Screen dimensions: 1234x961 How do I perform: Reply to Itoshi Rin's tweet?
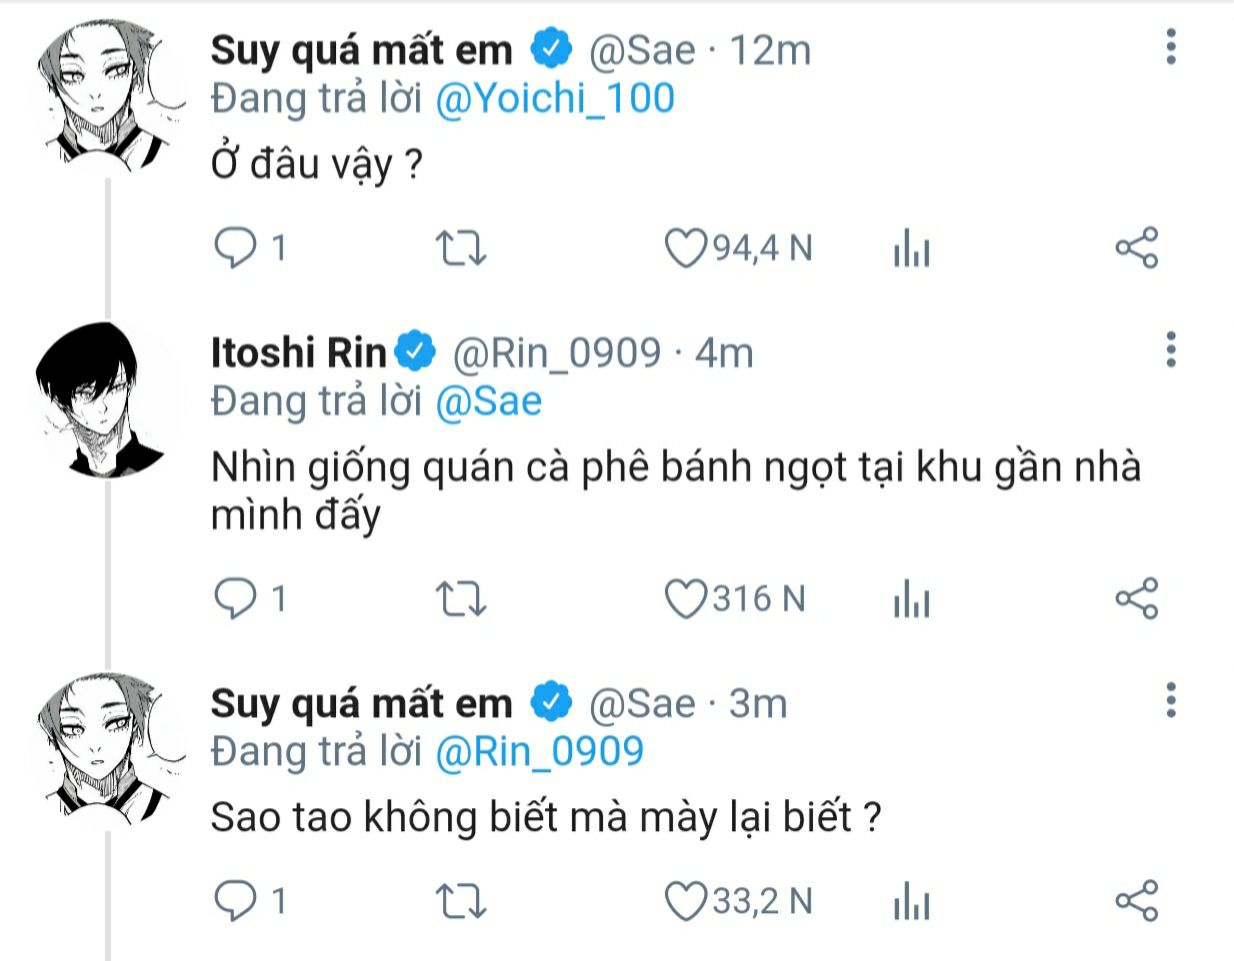pos(236,599)
